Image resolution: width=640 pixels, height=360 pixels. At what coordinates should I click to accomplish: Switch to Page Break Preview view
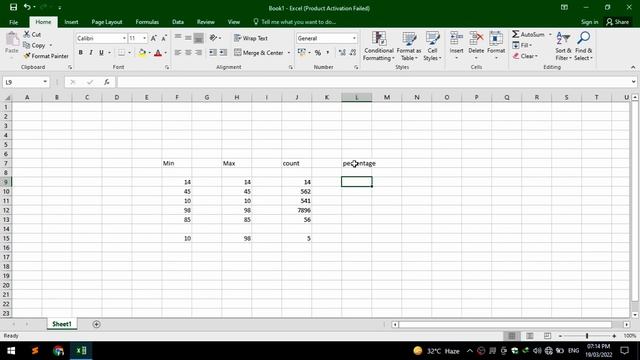(x=547, y=336)
